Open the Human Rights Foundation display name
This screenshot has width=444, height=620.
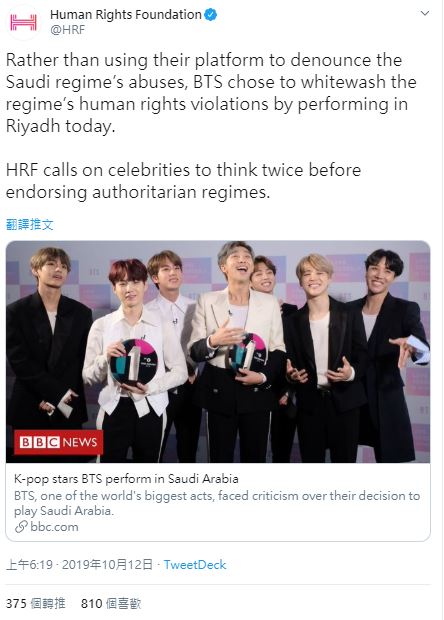pos(126,15)
